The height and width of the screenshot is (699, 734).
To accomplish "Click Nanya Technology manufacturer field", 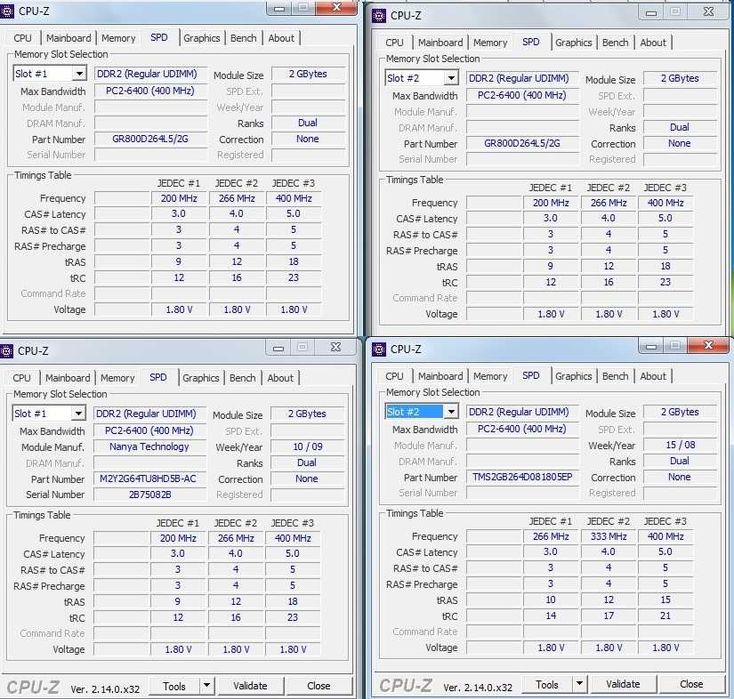I will pos(149,447).
